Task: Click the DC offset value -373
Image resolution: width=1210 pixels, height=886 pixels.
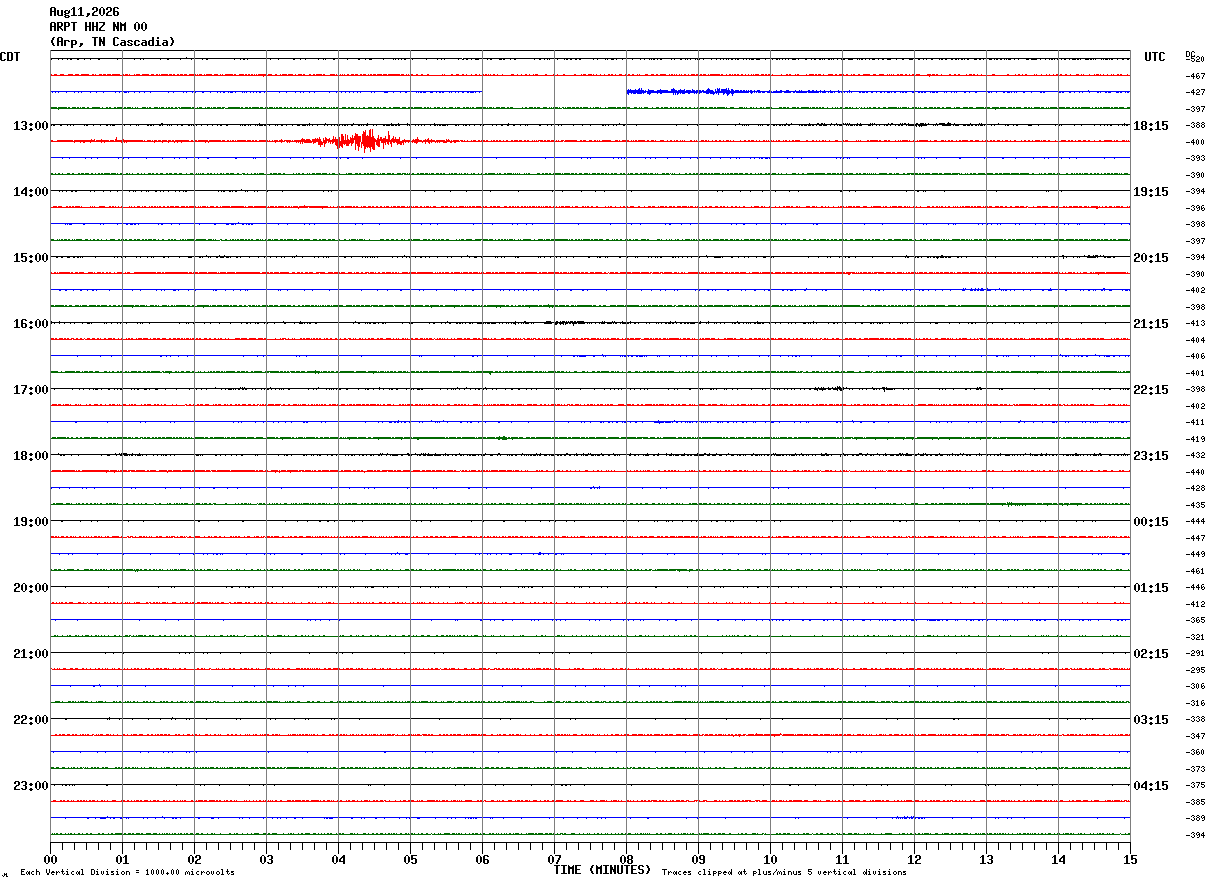Action: coord(1195,769)
